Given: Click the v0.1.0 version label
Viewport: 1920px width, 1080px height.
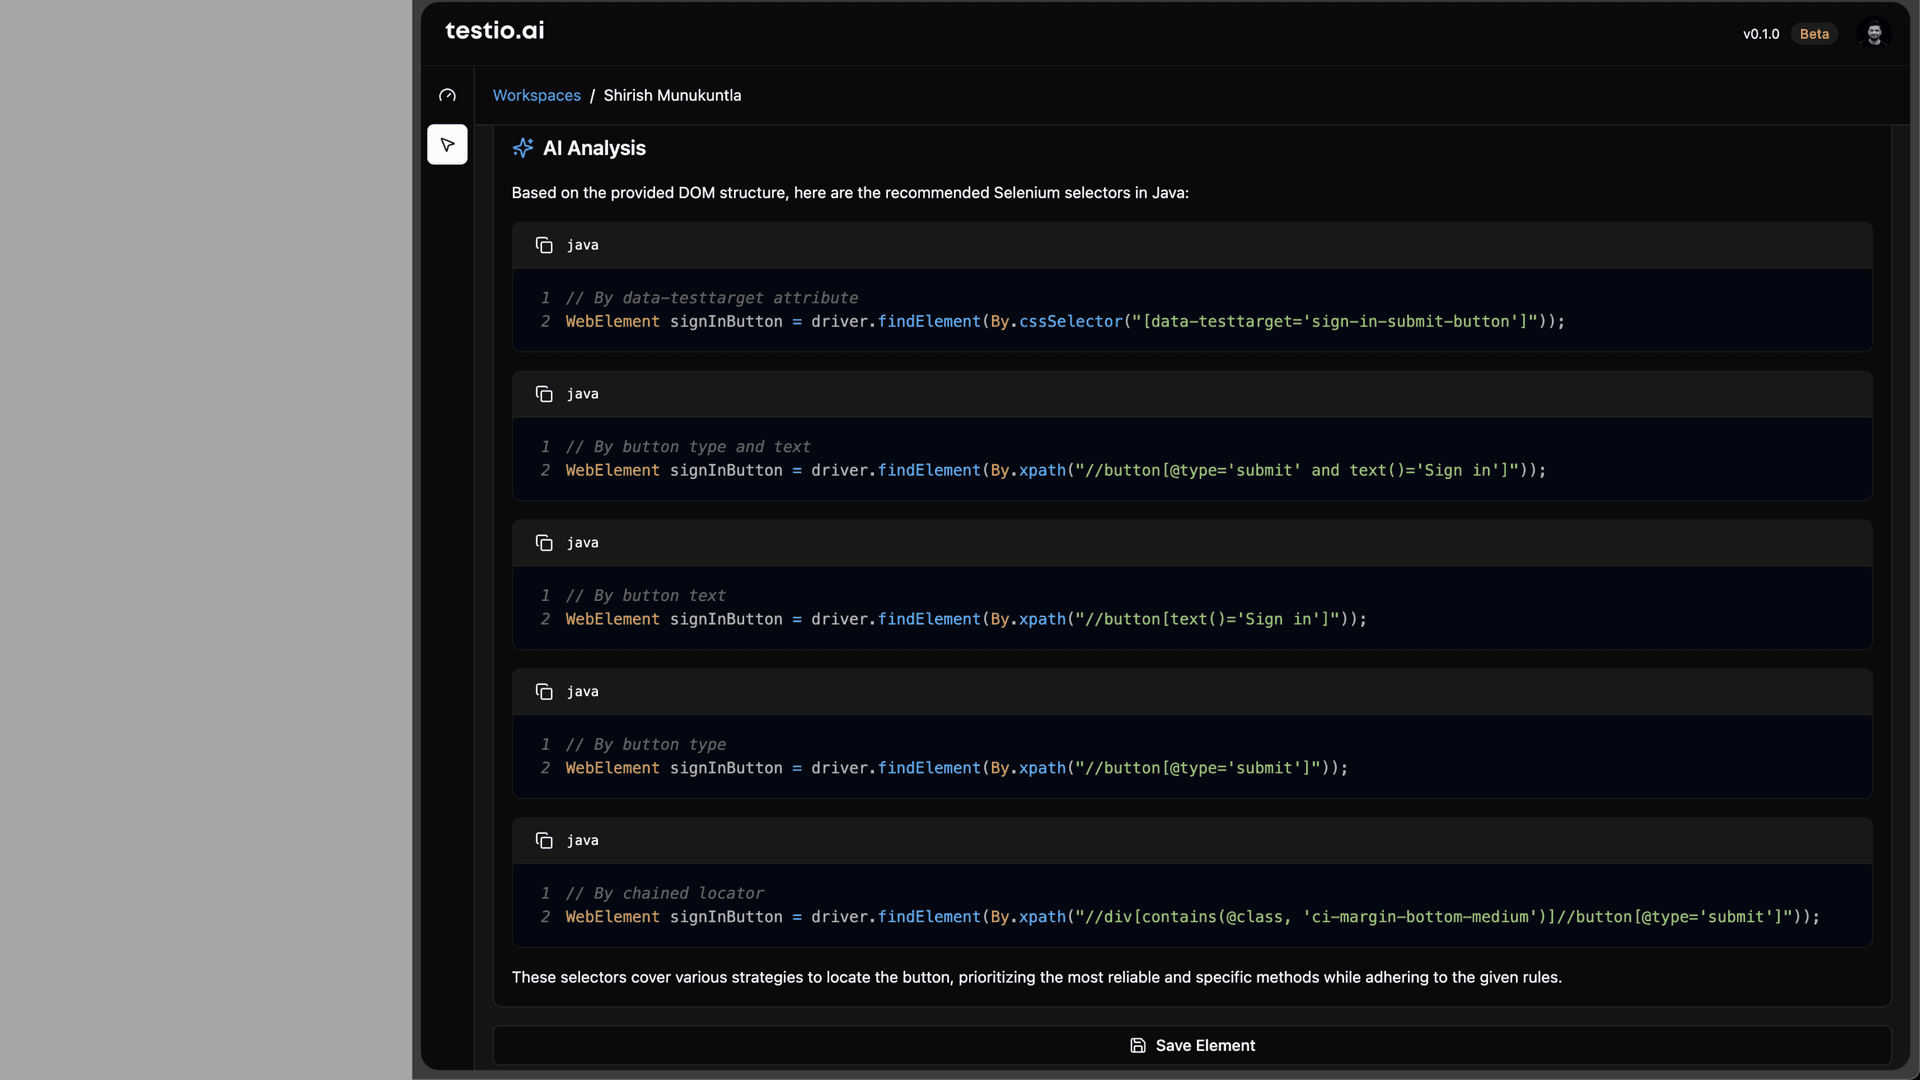Looking at the screenshot, I should coord(1760,34).
